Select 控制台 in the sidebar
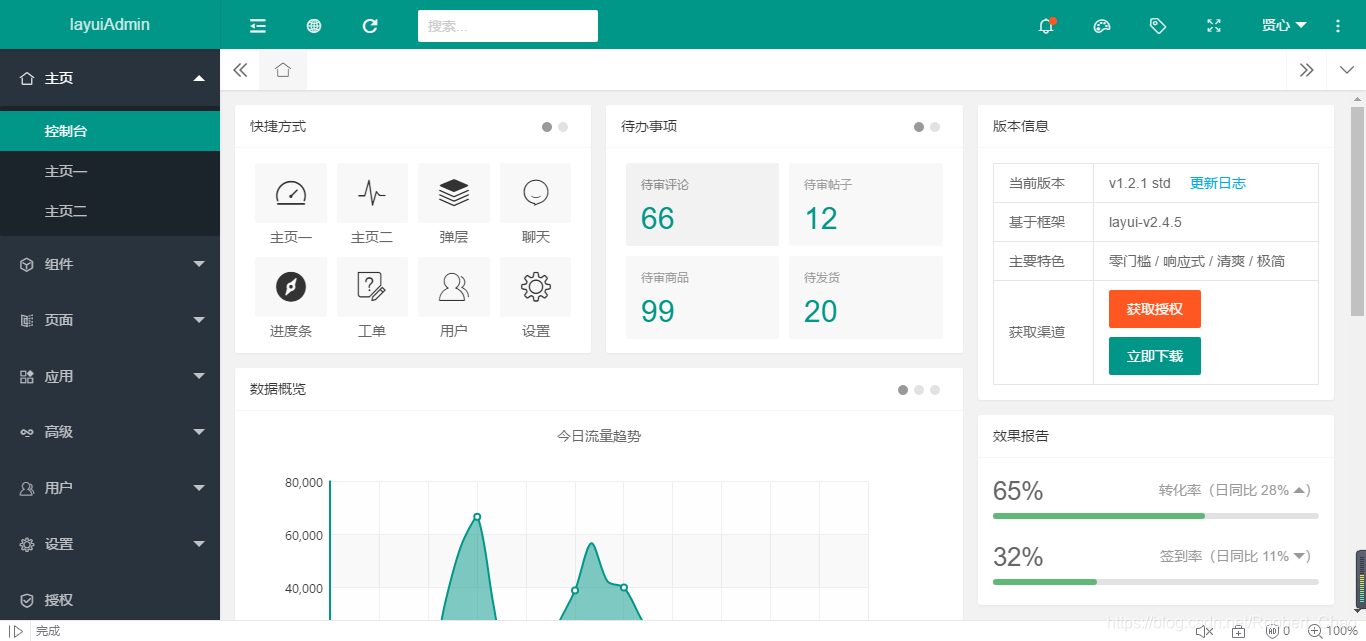This screenshot has width=1366, height=641. pos(110,130)
